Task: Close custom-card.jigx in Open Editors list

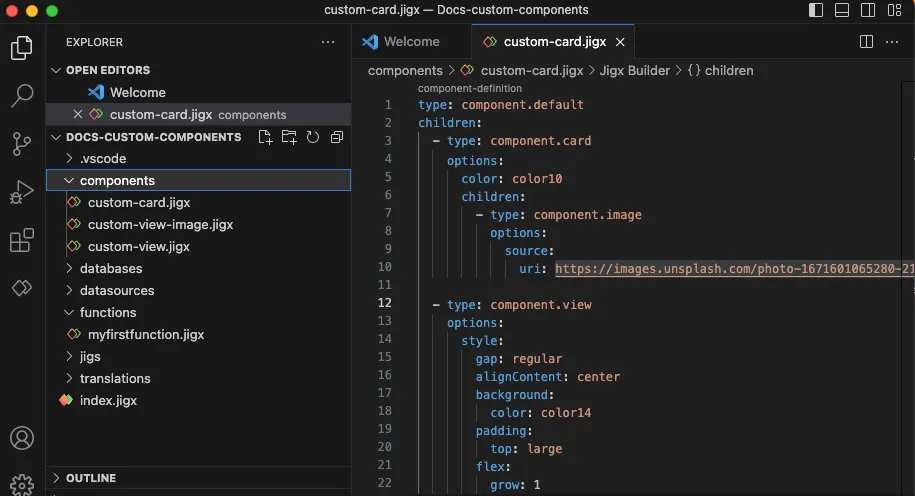Action: tap(78, 114)
